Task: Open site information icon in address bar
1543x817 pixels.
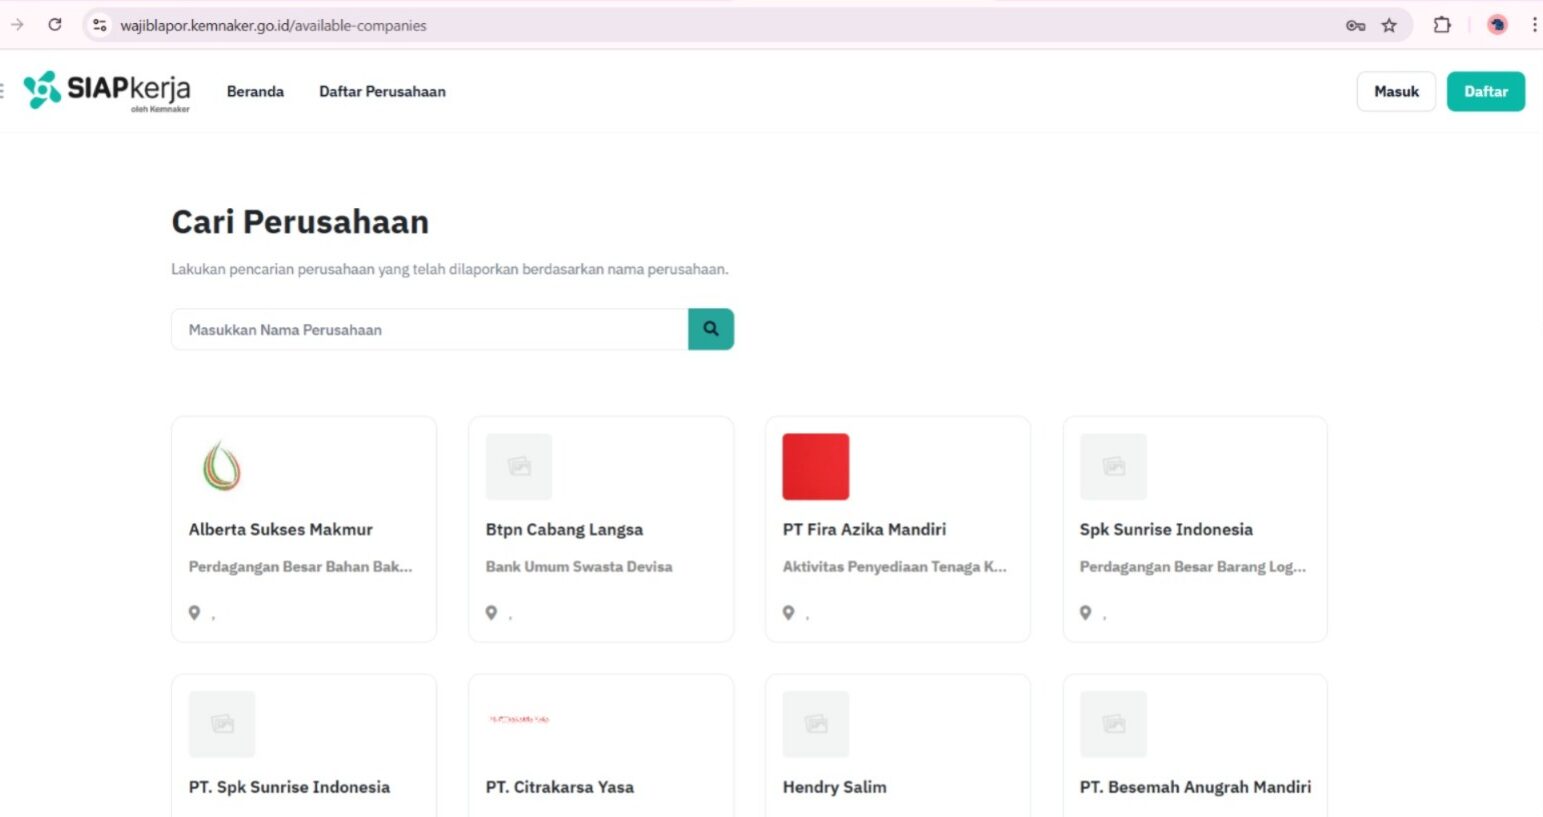Action: pyautogui.click(x=99, y=25)
